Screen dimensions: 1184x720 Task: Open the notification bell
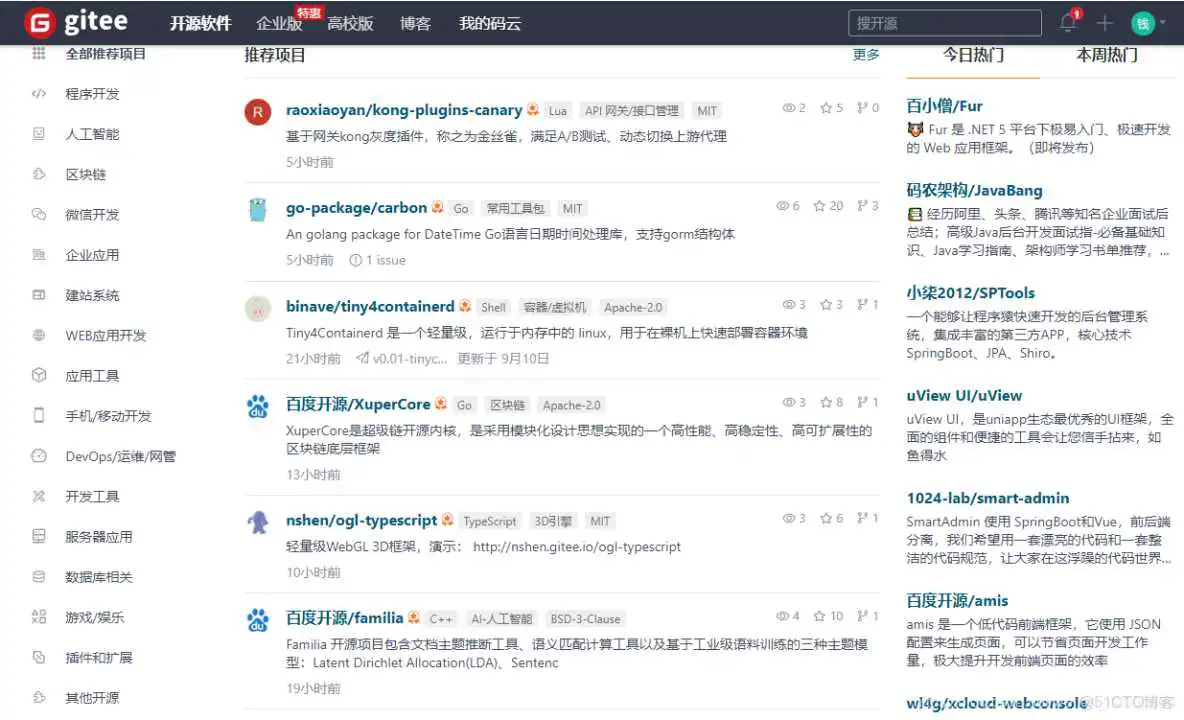[1068, 23]
